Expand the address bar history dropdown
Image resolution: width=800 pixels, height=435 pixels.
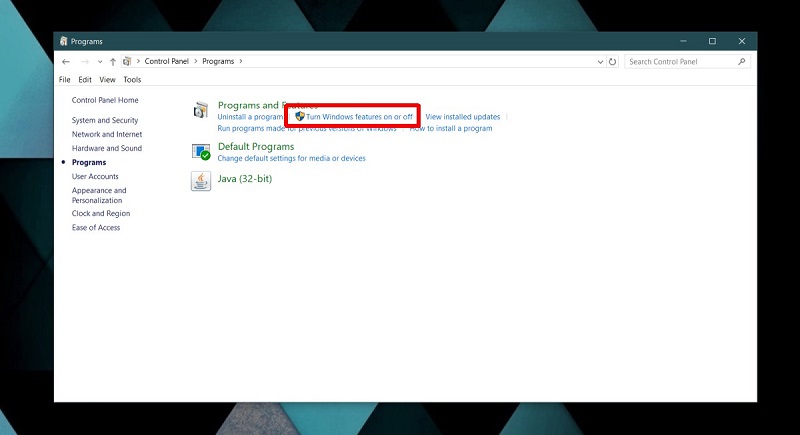[x=600, y=62]
